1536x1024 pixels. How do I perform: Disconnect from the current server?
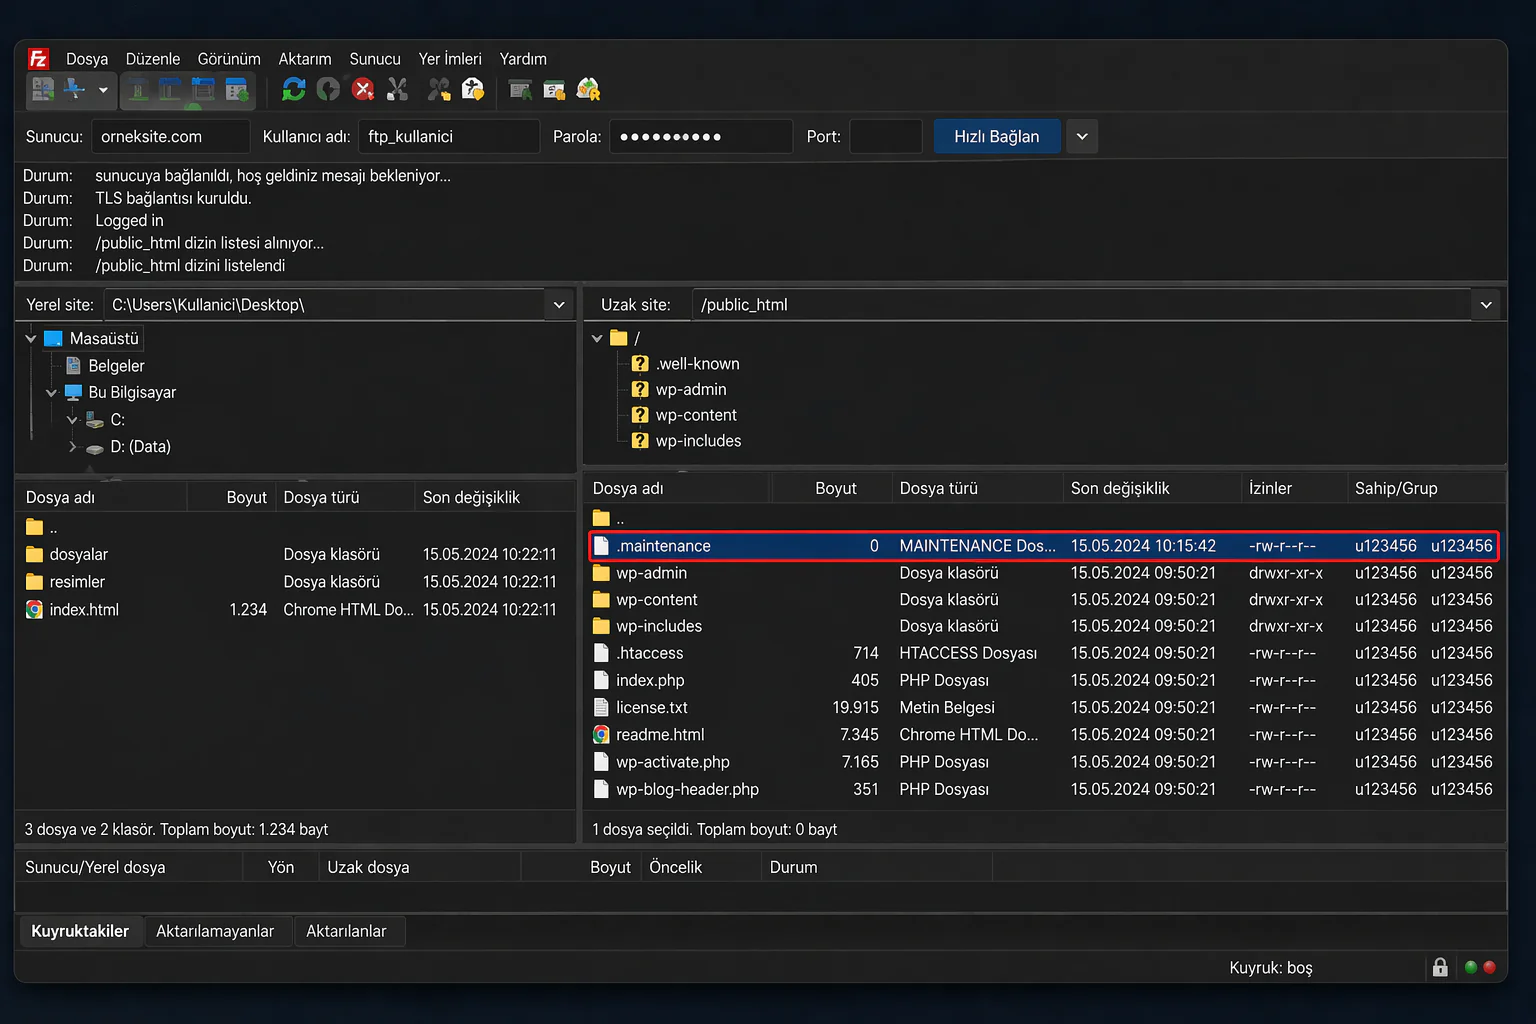pos(397,90)
